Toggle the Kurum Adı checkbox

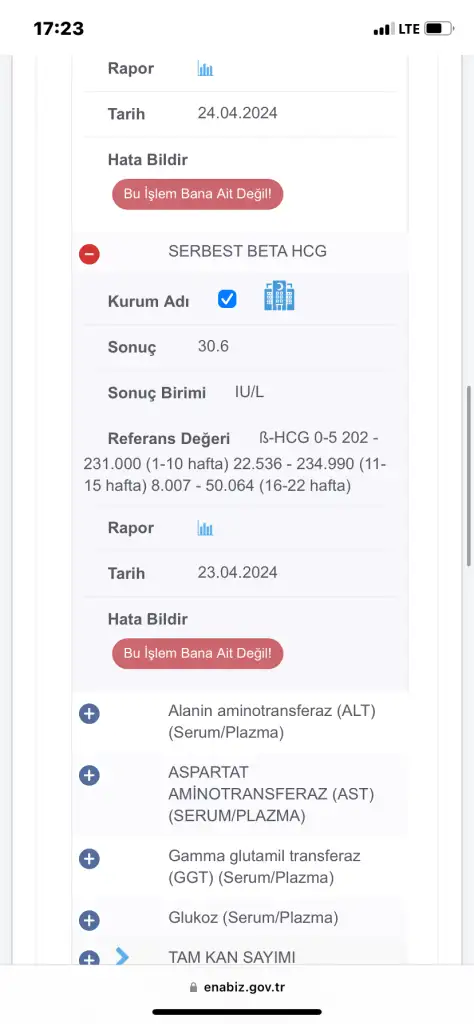point(227,299)
